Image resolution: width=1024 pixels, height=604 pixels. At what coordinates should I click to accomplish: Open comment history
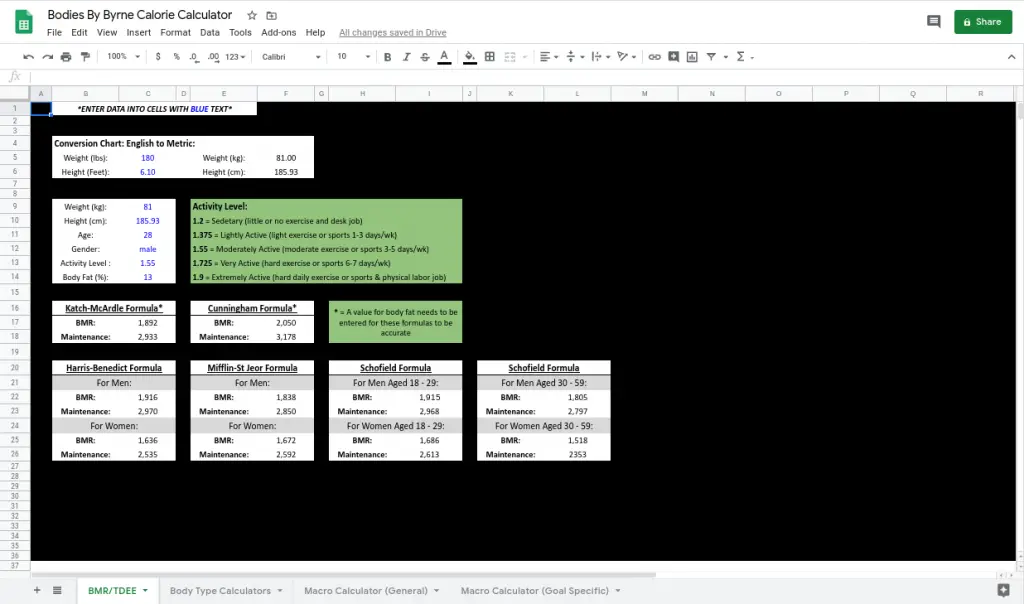[934, 22]
